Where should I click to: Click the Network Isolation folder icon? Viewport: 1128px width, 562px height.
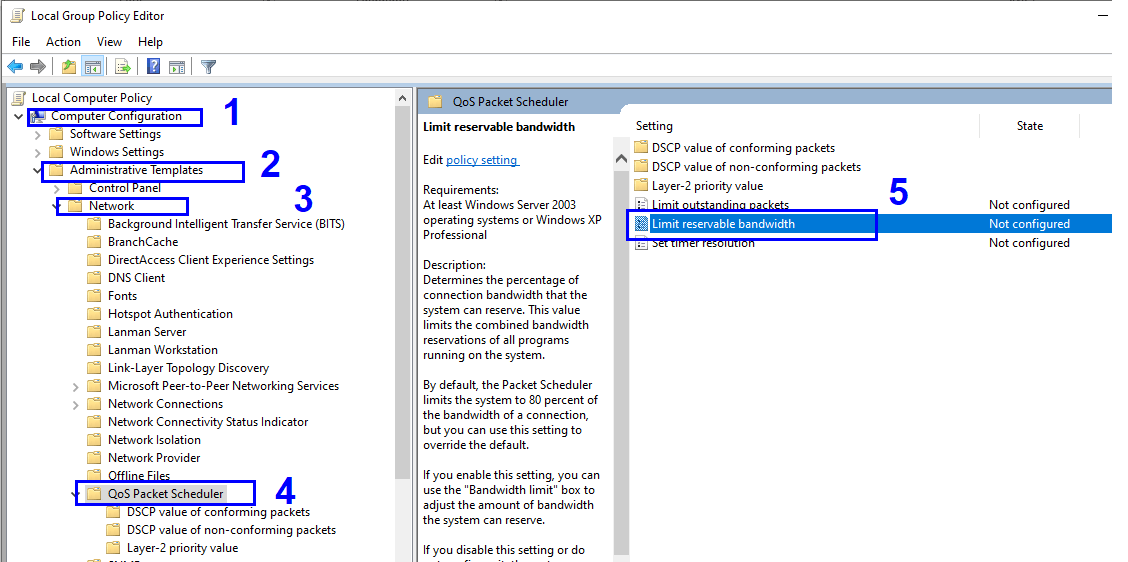pos(94,440)
